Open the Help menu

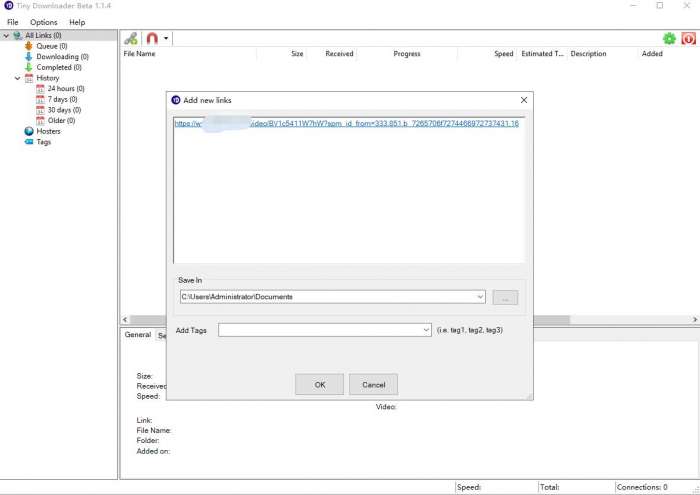[77, 22]
